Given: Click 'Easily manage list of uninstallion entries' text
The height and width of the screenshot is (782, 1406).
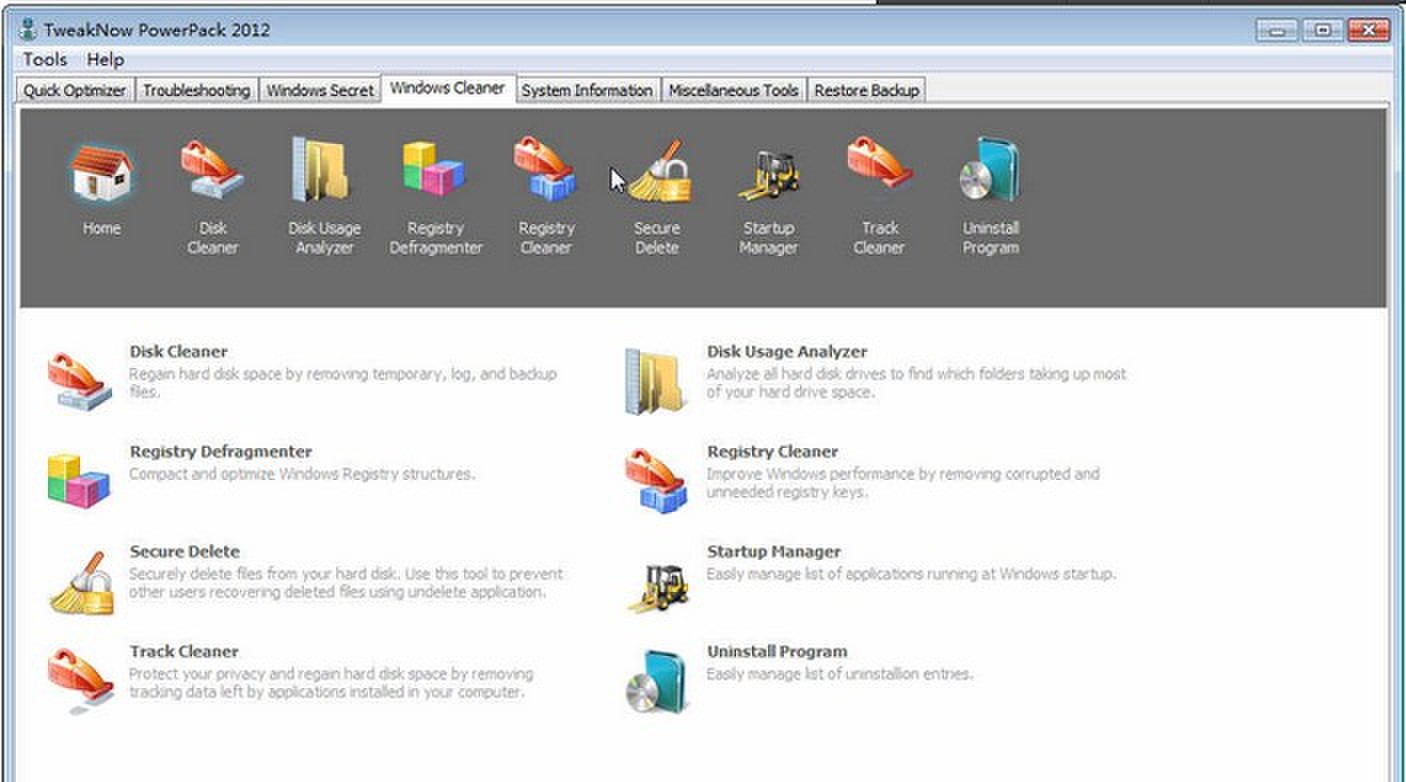Looking at the screenshot, I should [x=839, y=674].
